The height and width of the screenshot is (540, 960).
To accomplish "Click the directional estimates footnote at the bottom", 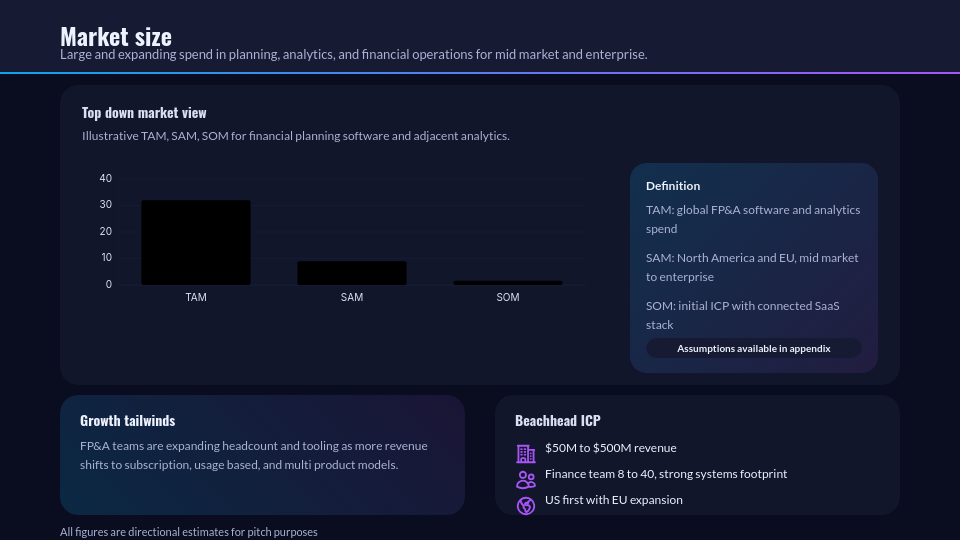I will pos(188,532).
